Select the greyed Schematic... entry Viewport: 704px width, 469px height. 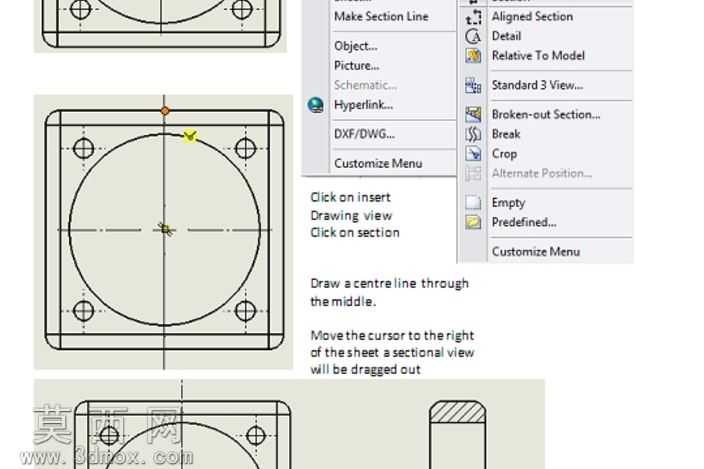pos(365,85)
